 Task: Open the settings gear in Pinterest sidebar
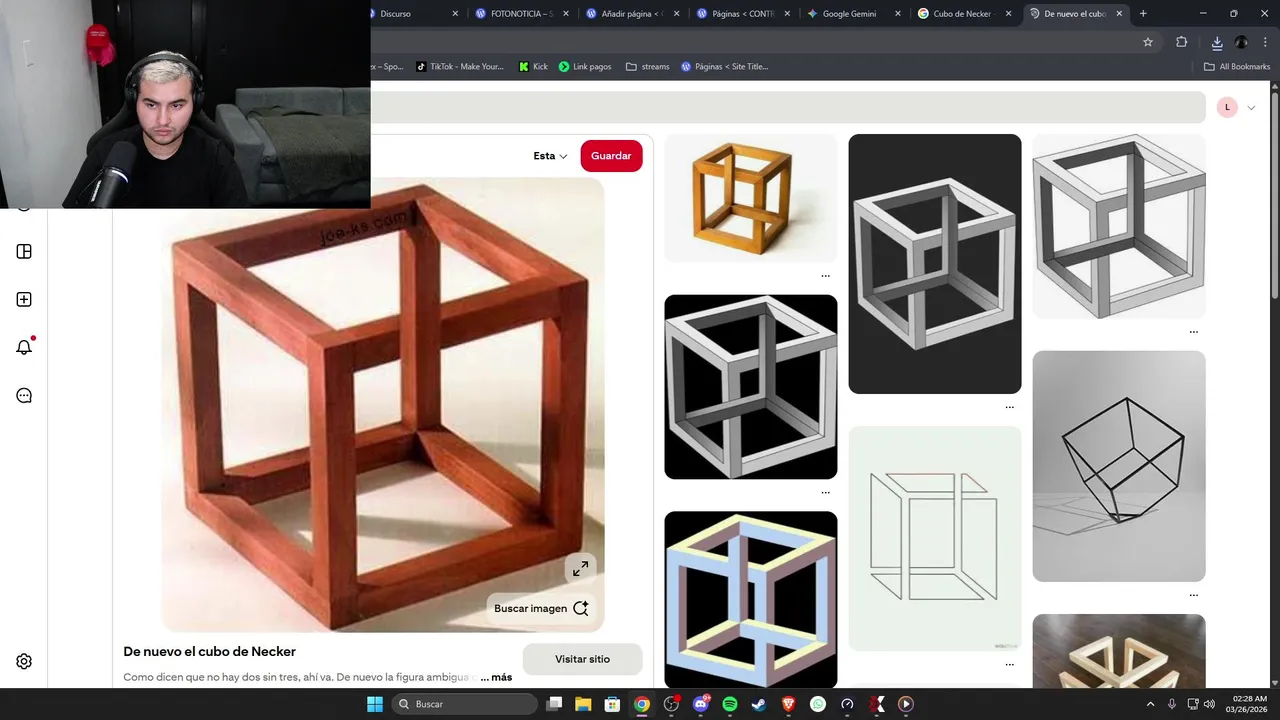point(24,662)
